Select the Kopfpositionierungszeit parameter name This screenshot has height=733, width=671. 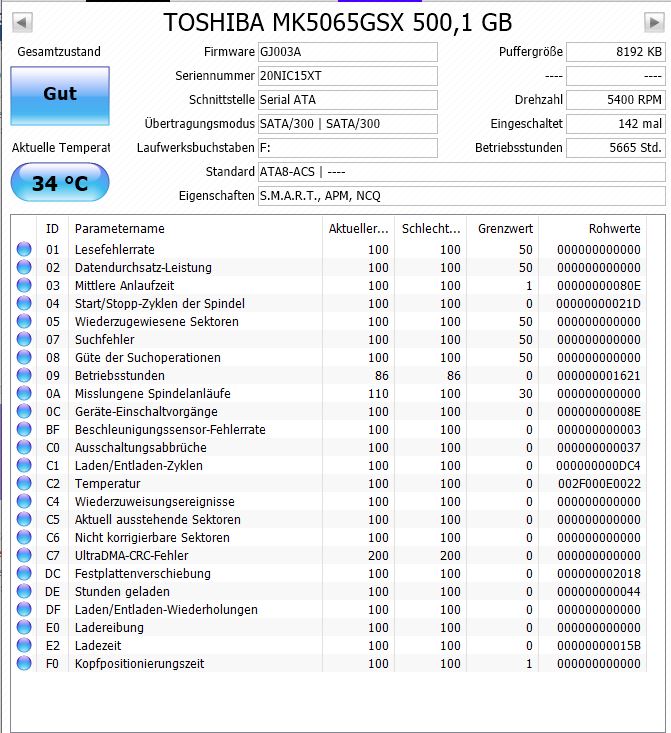point(139,664)
